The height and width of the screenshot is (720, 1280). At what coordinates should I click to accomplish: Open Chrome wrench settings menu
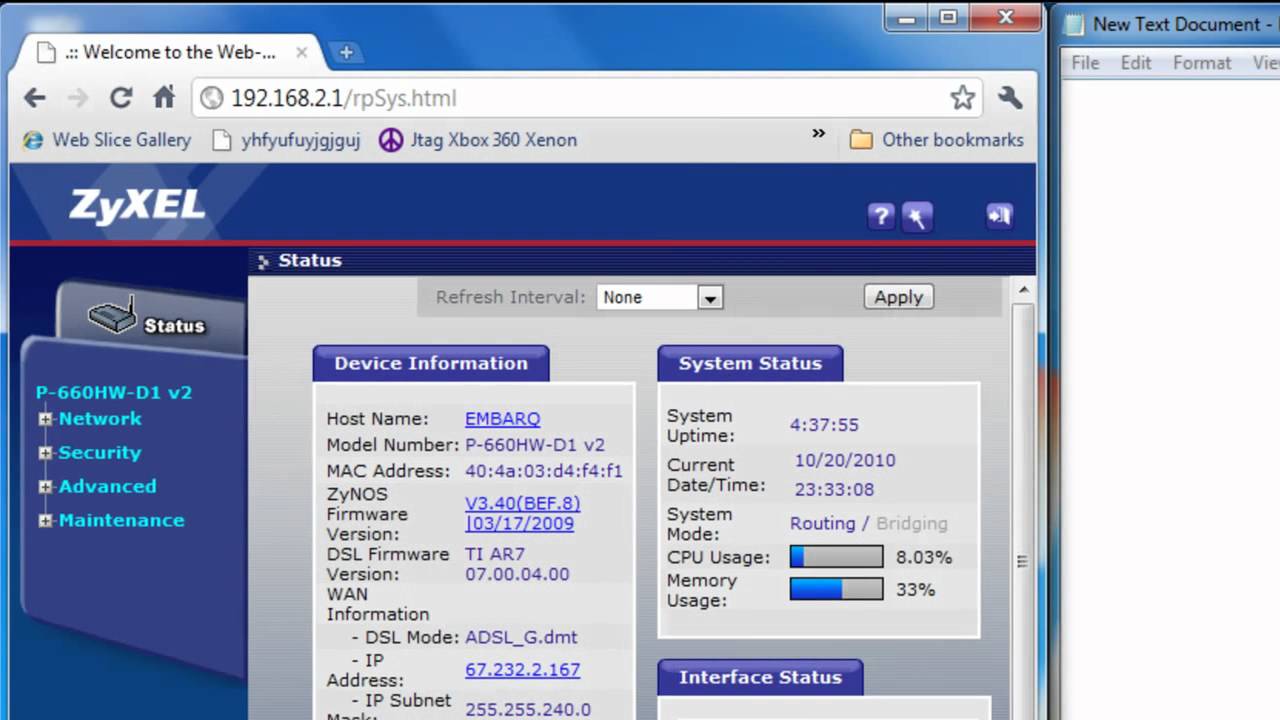coord(1010,98)
